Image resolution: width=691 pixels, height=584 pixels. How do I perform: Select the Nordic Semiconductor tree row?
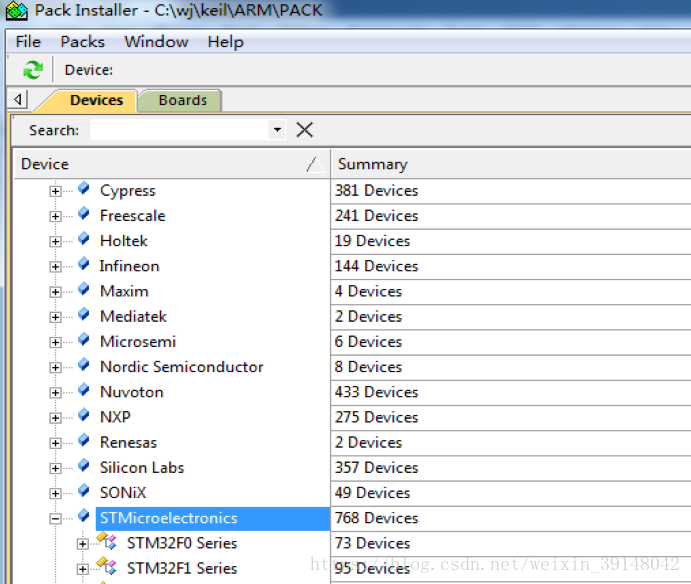pos(182,367)
